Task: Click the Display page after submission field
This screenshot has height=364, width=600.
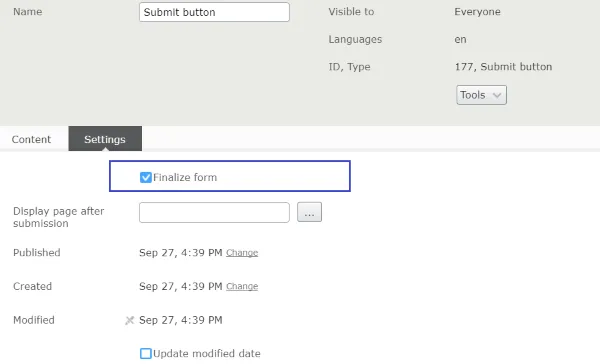Action: coord(214,212)
